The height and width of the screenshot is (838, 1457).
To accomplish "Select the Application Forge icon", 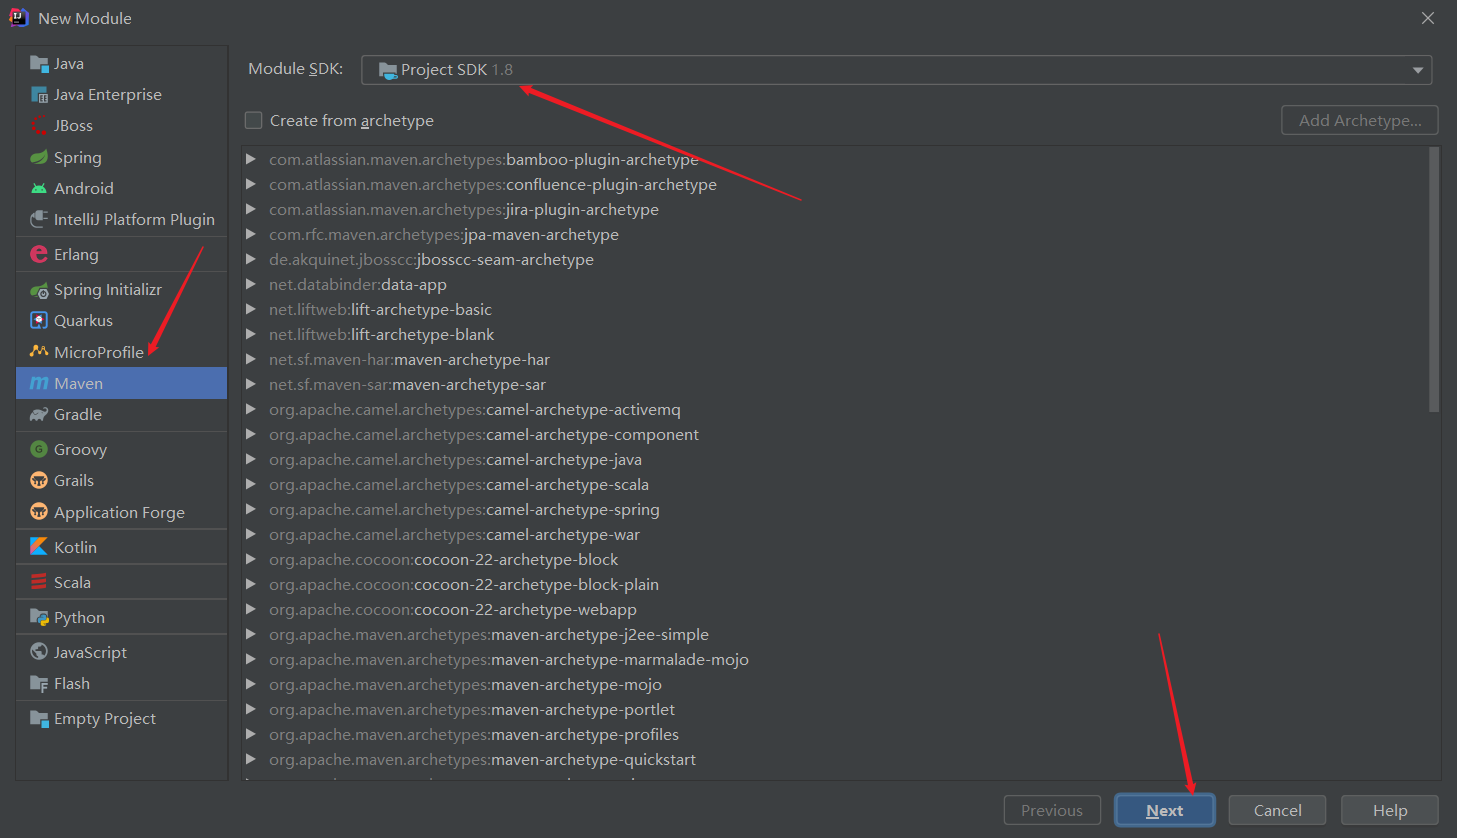I will 39,512.
